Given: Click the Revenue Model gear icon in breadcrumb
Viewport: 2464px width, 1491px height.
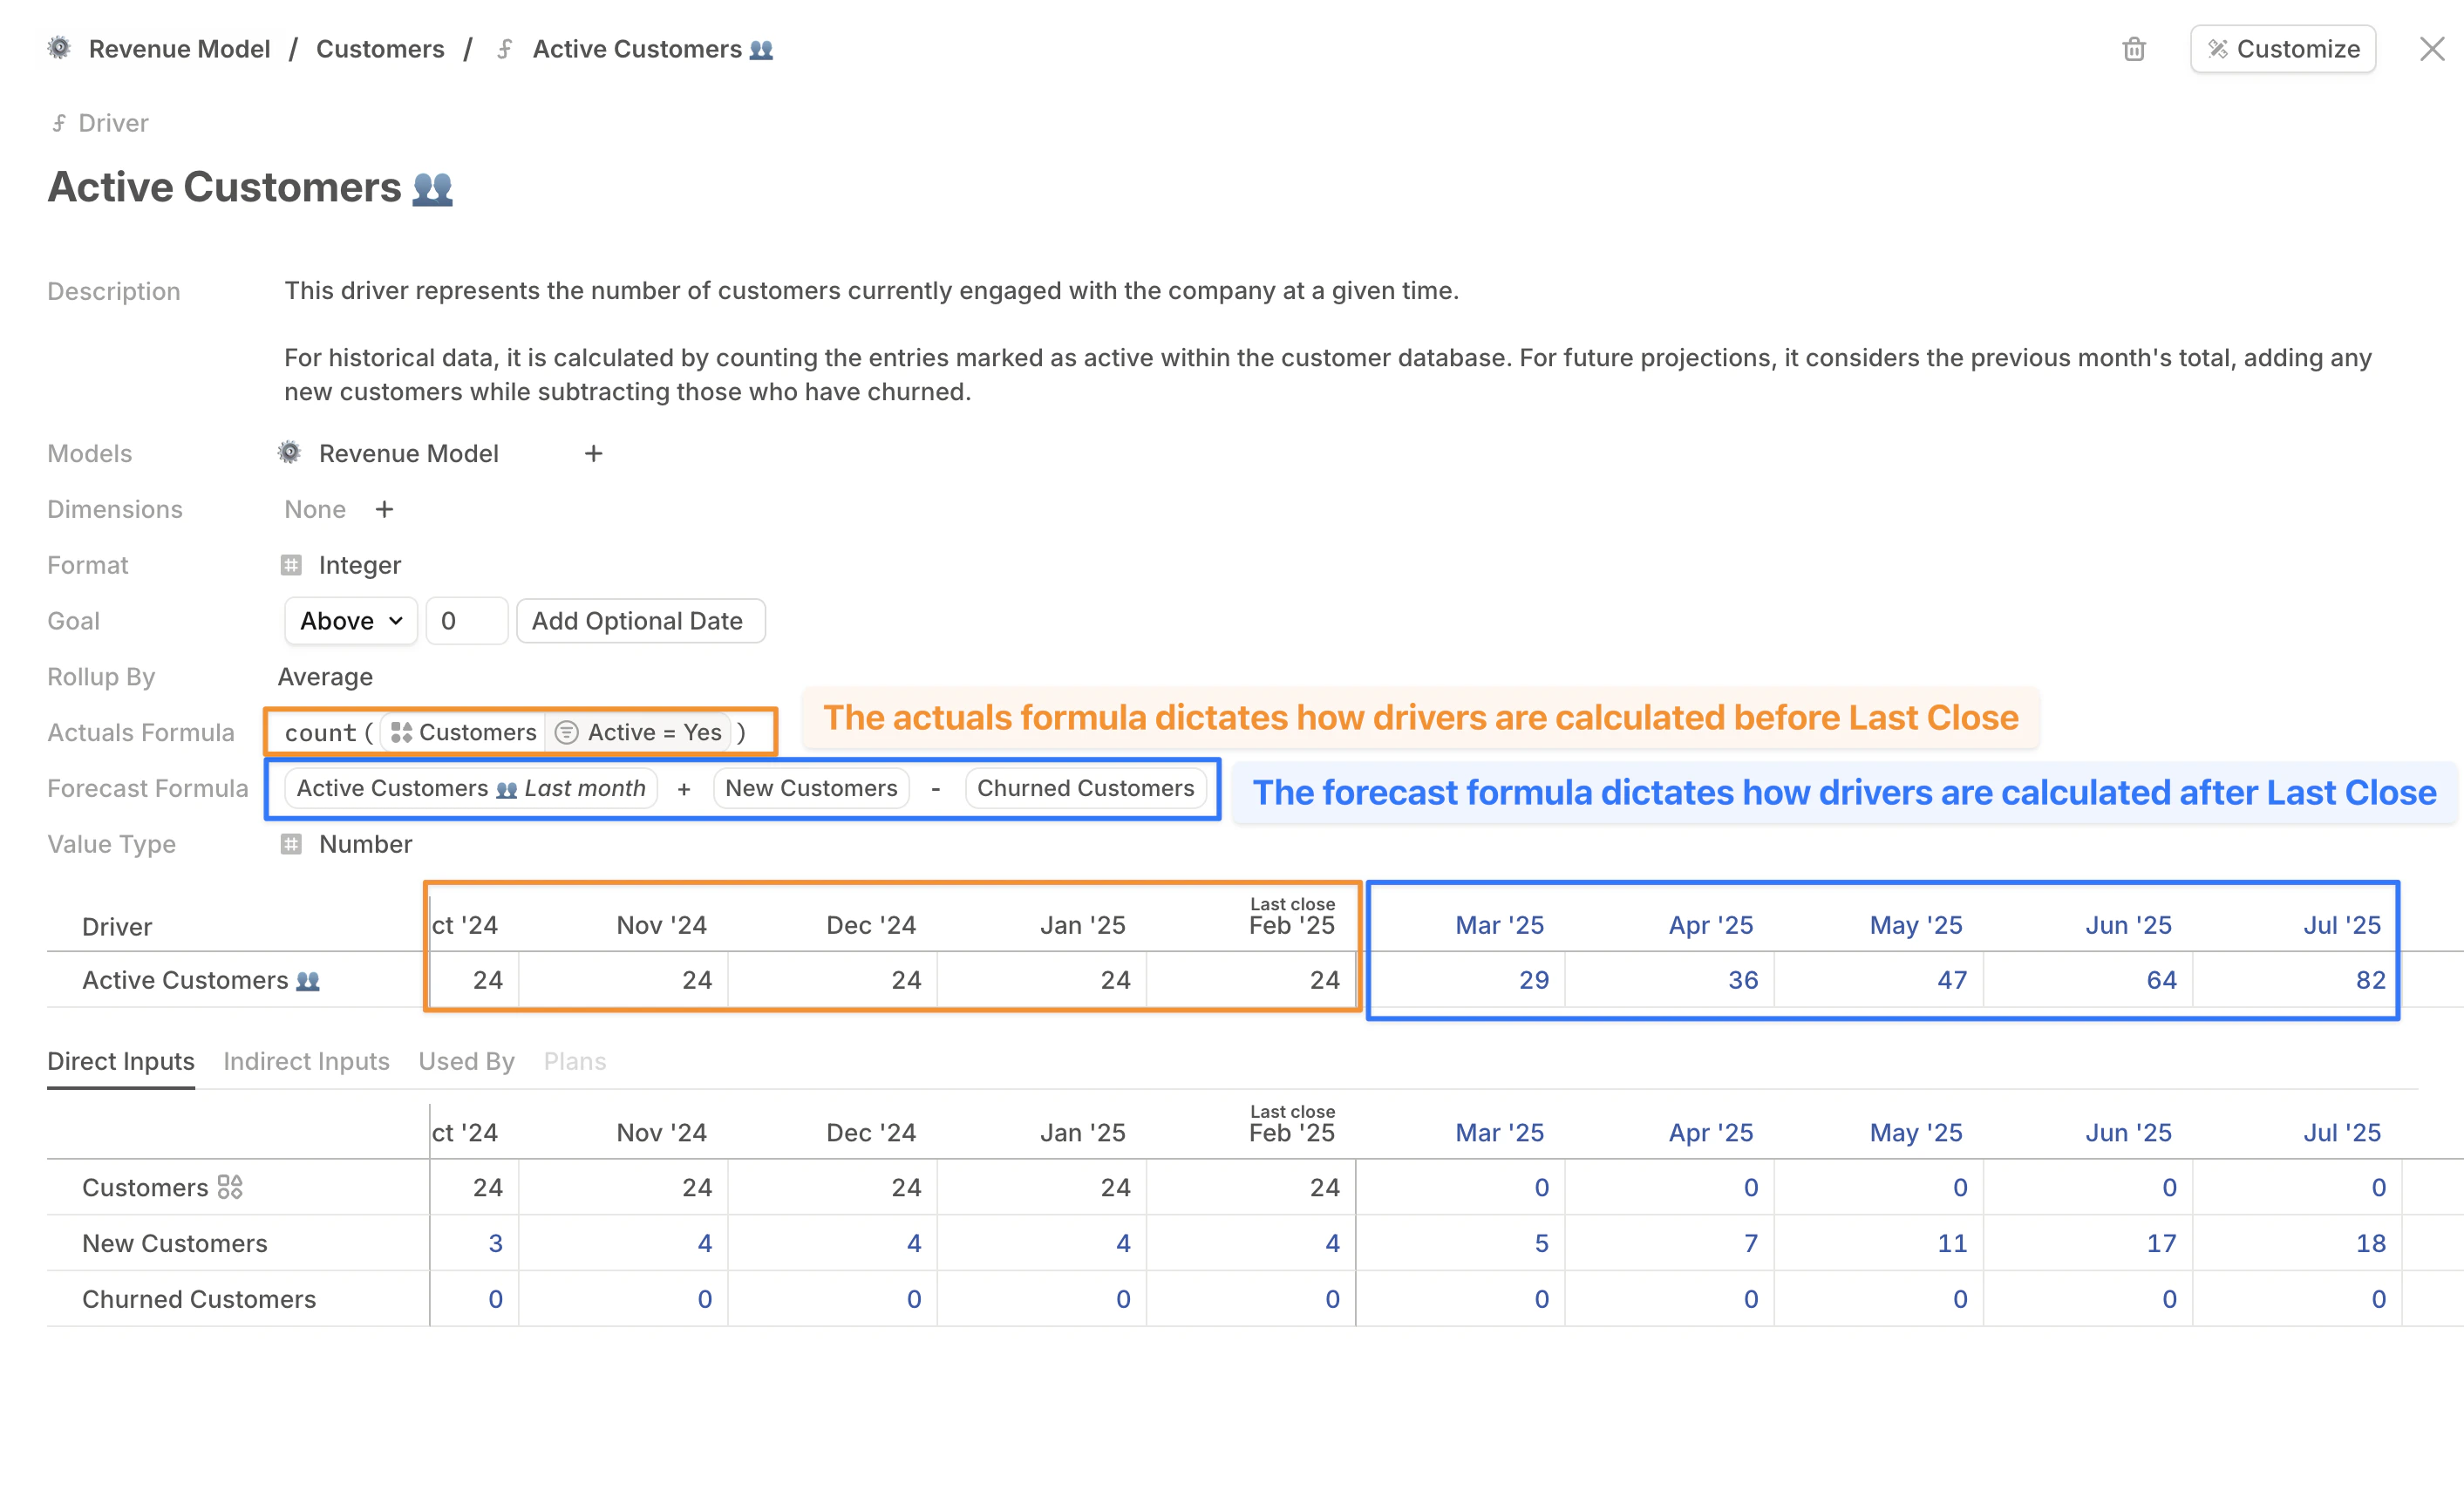Looking at the screenshot, I should (60, 48).
